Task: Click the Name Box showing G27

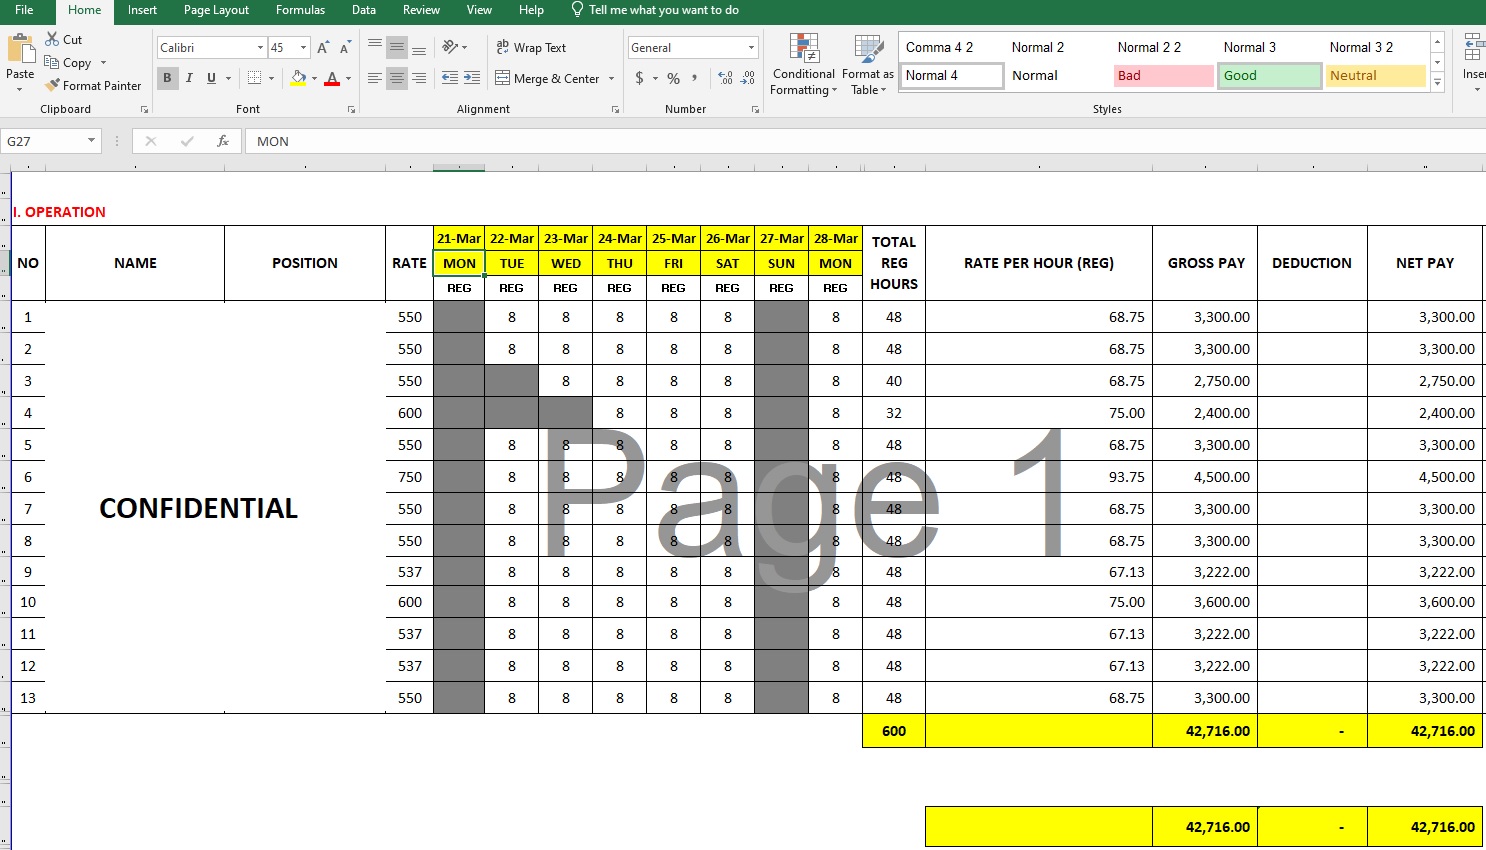Action: [42, 141]
